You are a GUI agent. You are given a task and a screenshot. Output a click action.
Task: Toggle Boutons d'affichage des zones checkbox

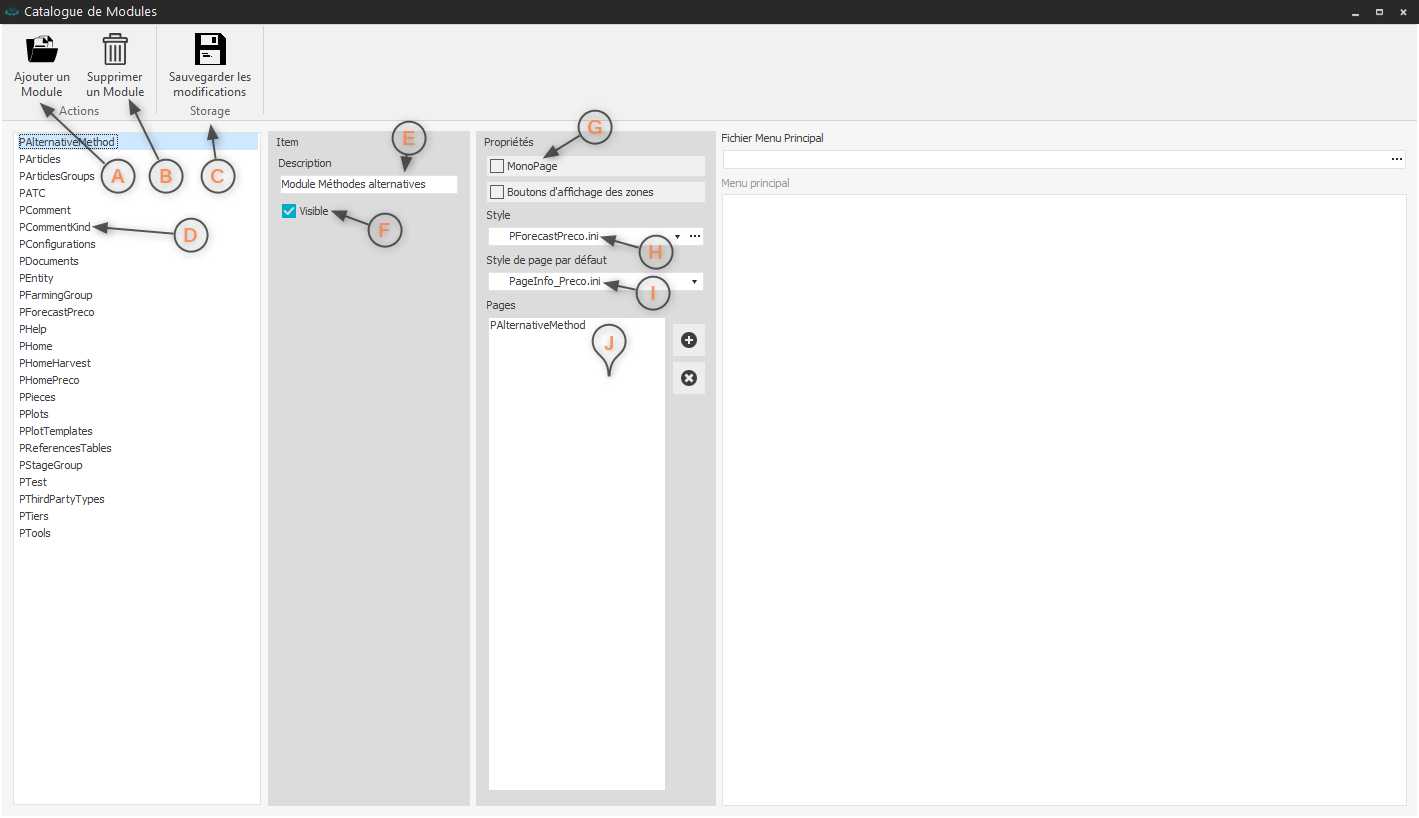(x=497, y=192)
